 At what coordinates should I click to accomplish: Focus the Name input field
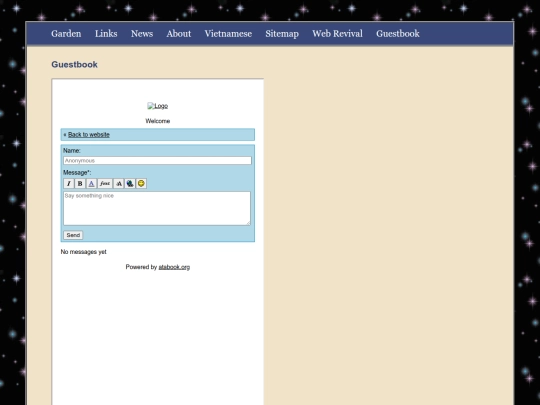(x=157, y=160)
